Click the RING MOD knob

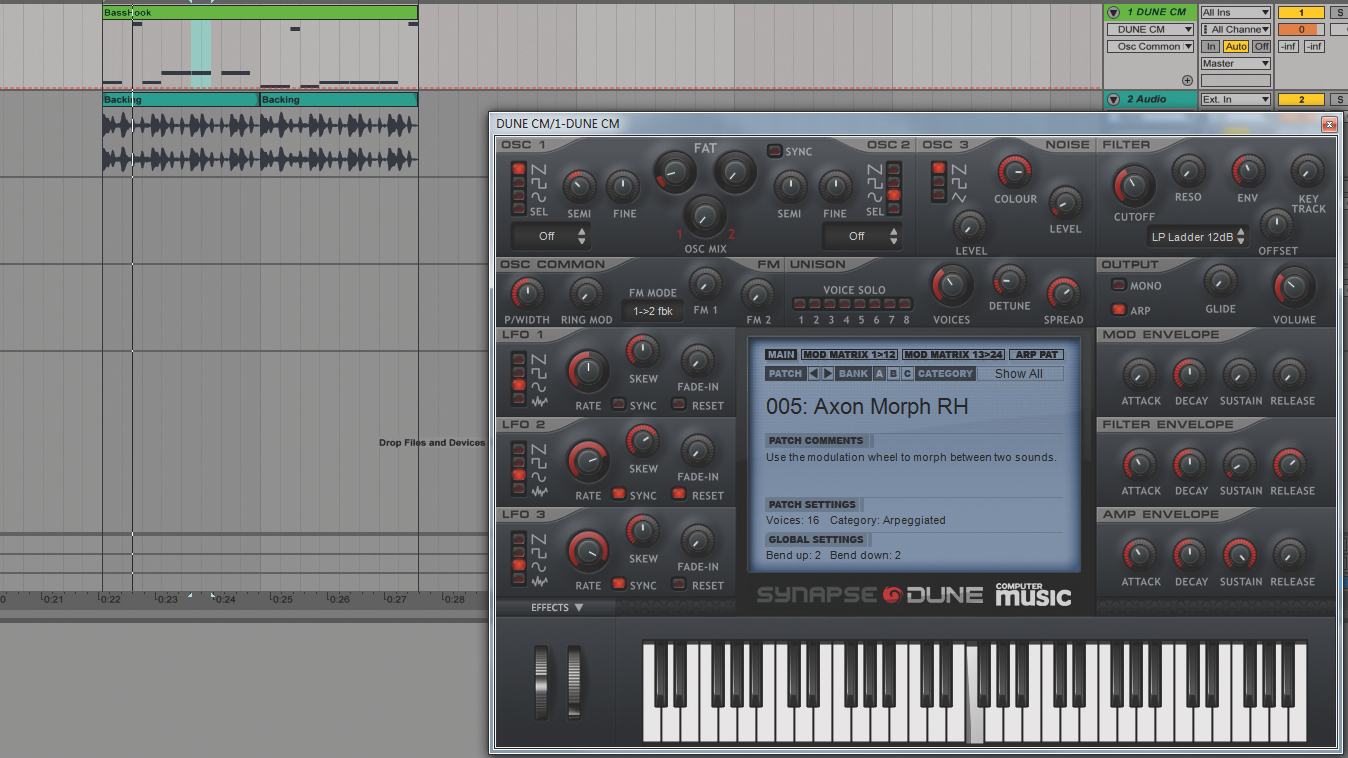coord(586,294)
